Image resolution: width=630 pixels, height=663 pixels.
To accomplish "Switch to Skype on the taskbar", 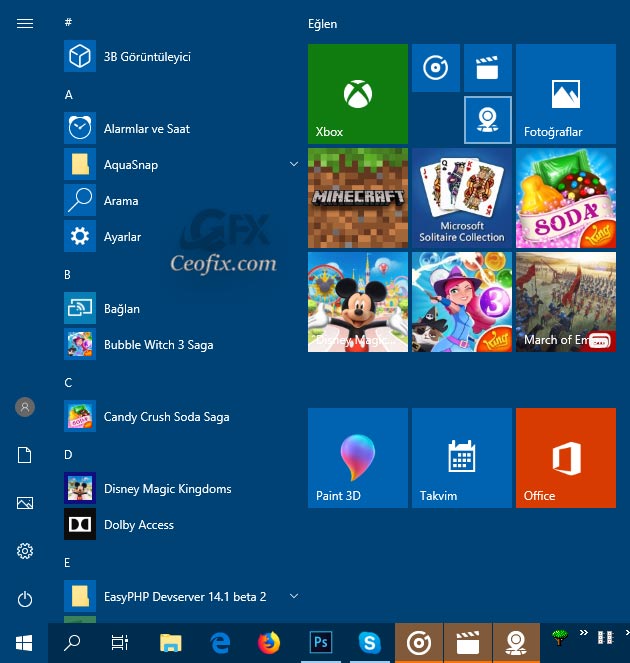I will 370,643.
